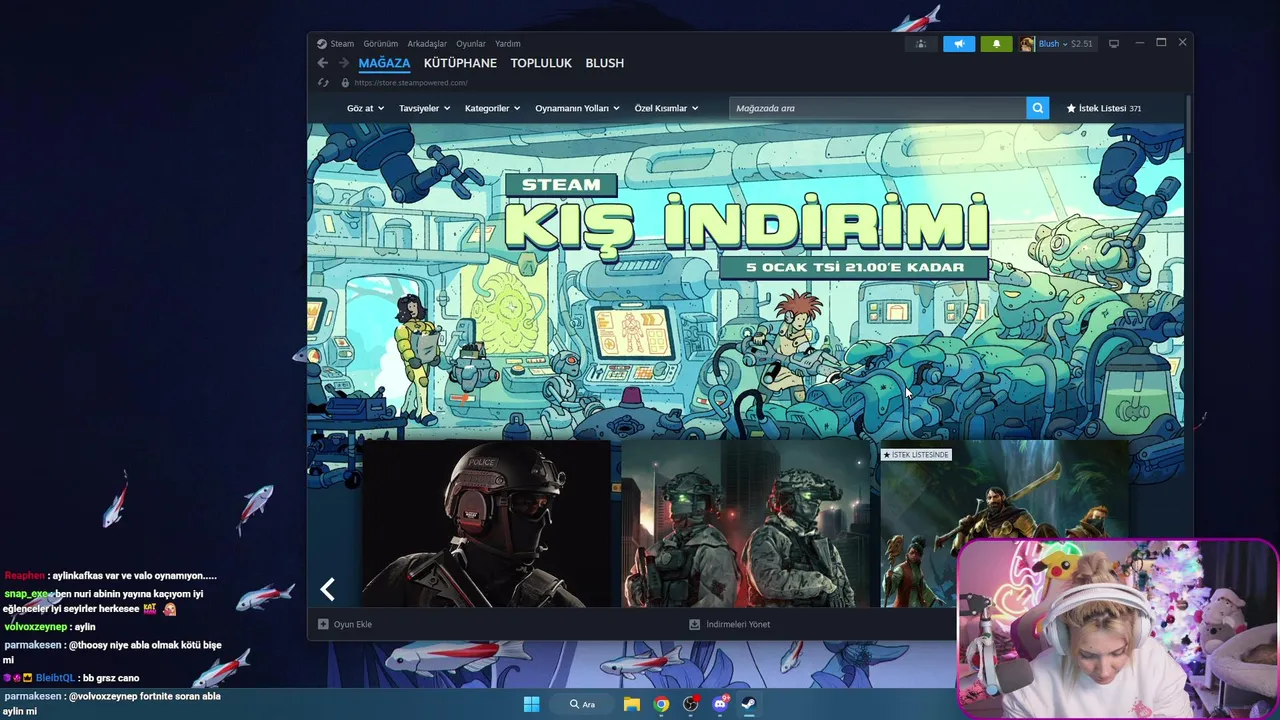Screen dimensions: 1280x720
Task: Click the İSTEK LİSTESİNDE badge
Action: click(x=916, y=455)
